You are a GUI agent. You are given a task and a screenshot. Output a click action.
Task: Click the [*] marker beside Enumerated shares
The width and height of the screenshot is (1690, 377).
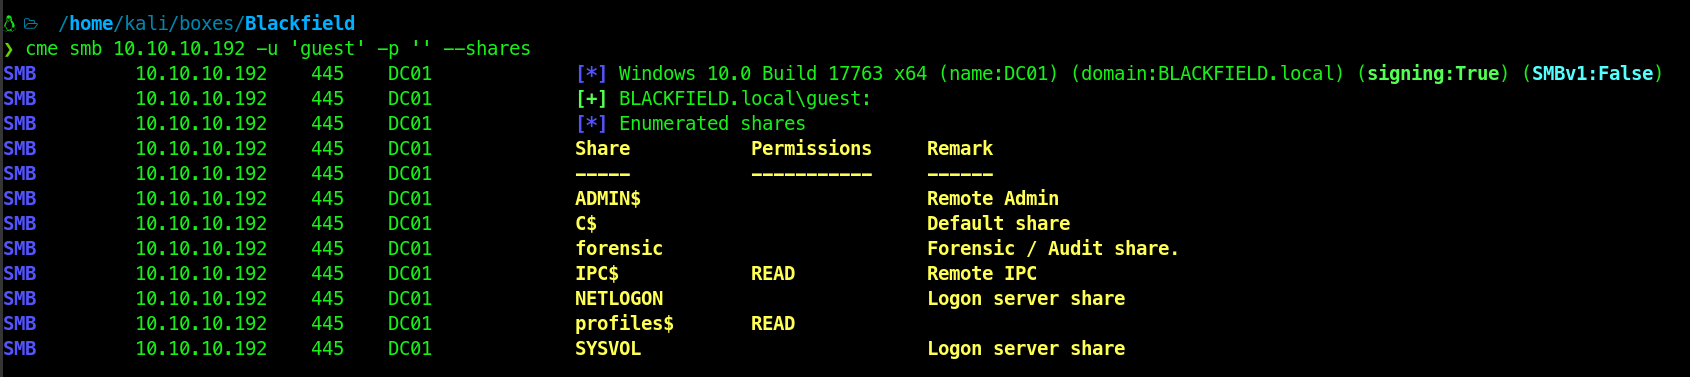pyautogui.click(x=592, y=123)
